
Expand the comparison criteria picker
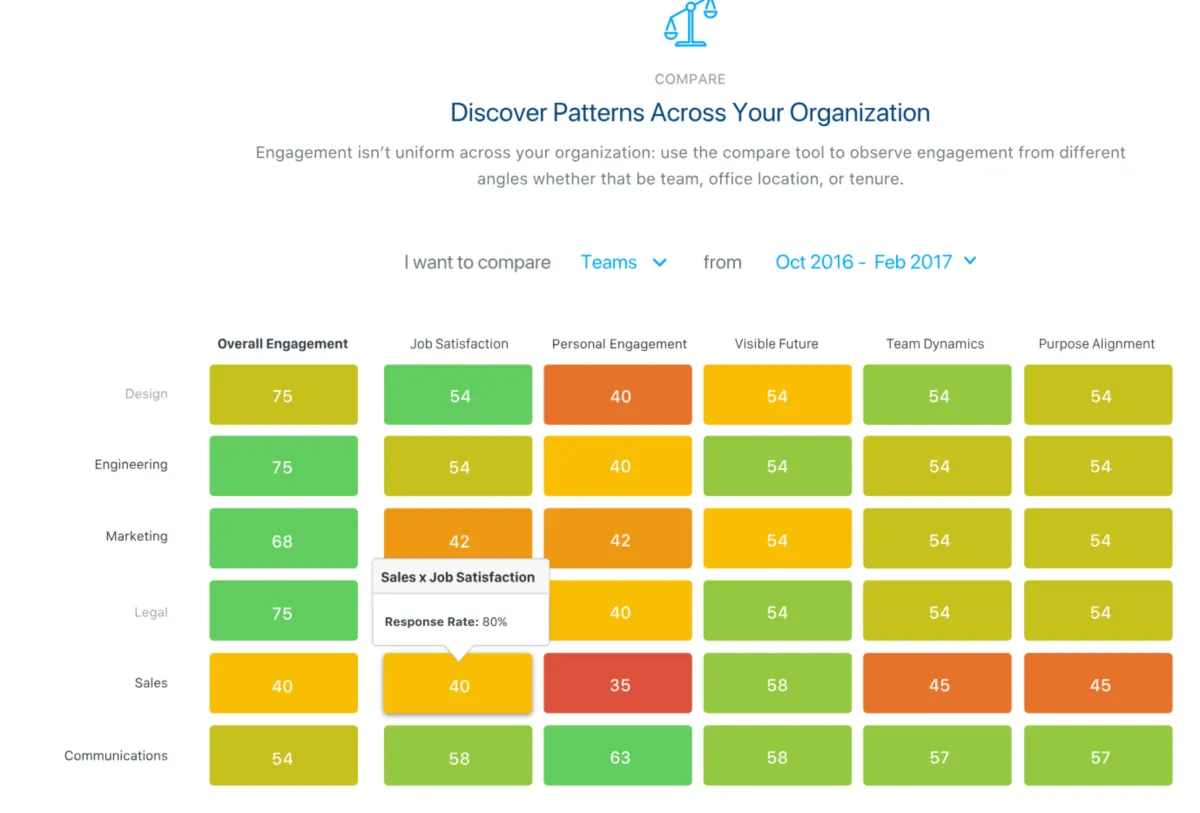click(x=624, y=262)
